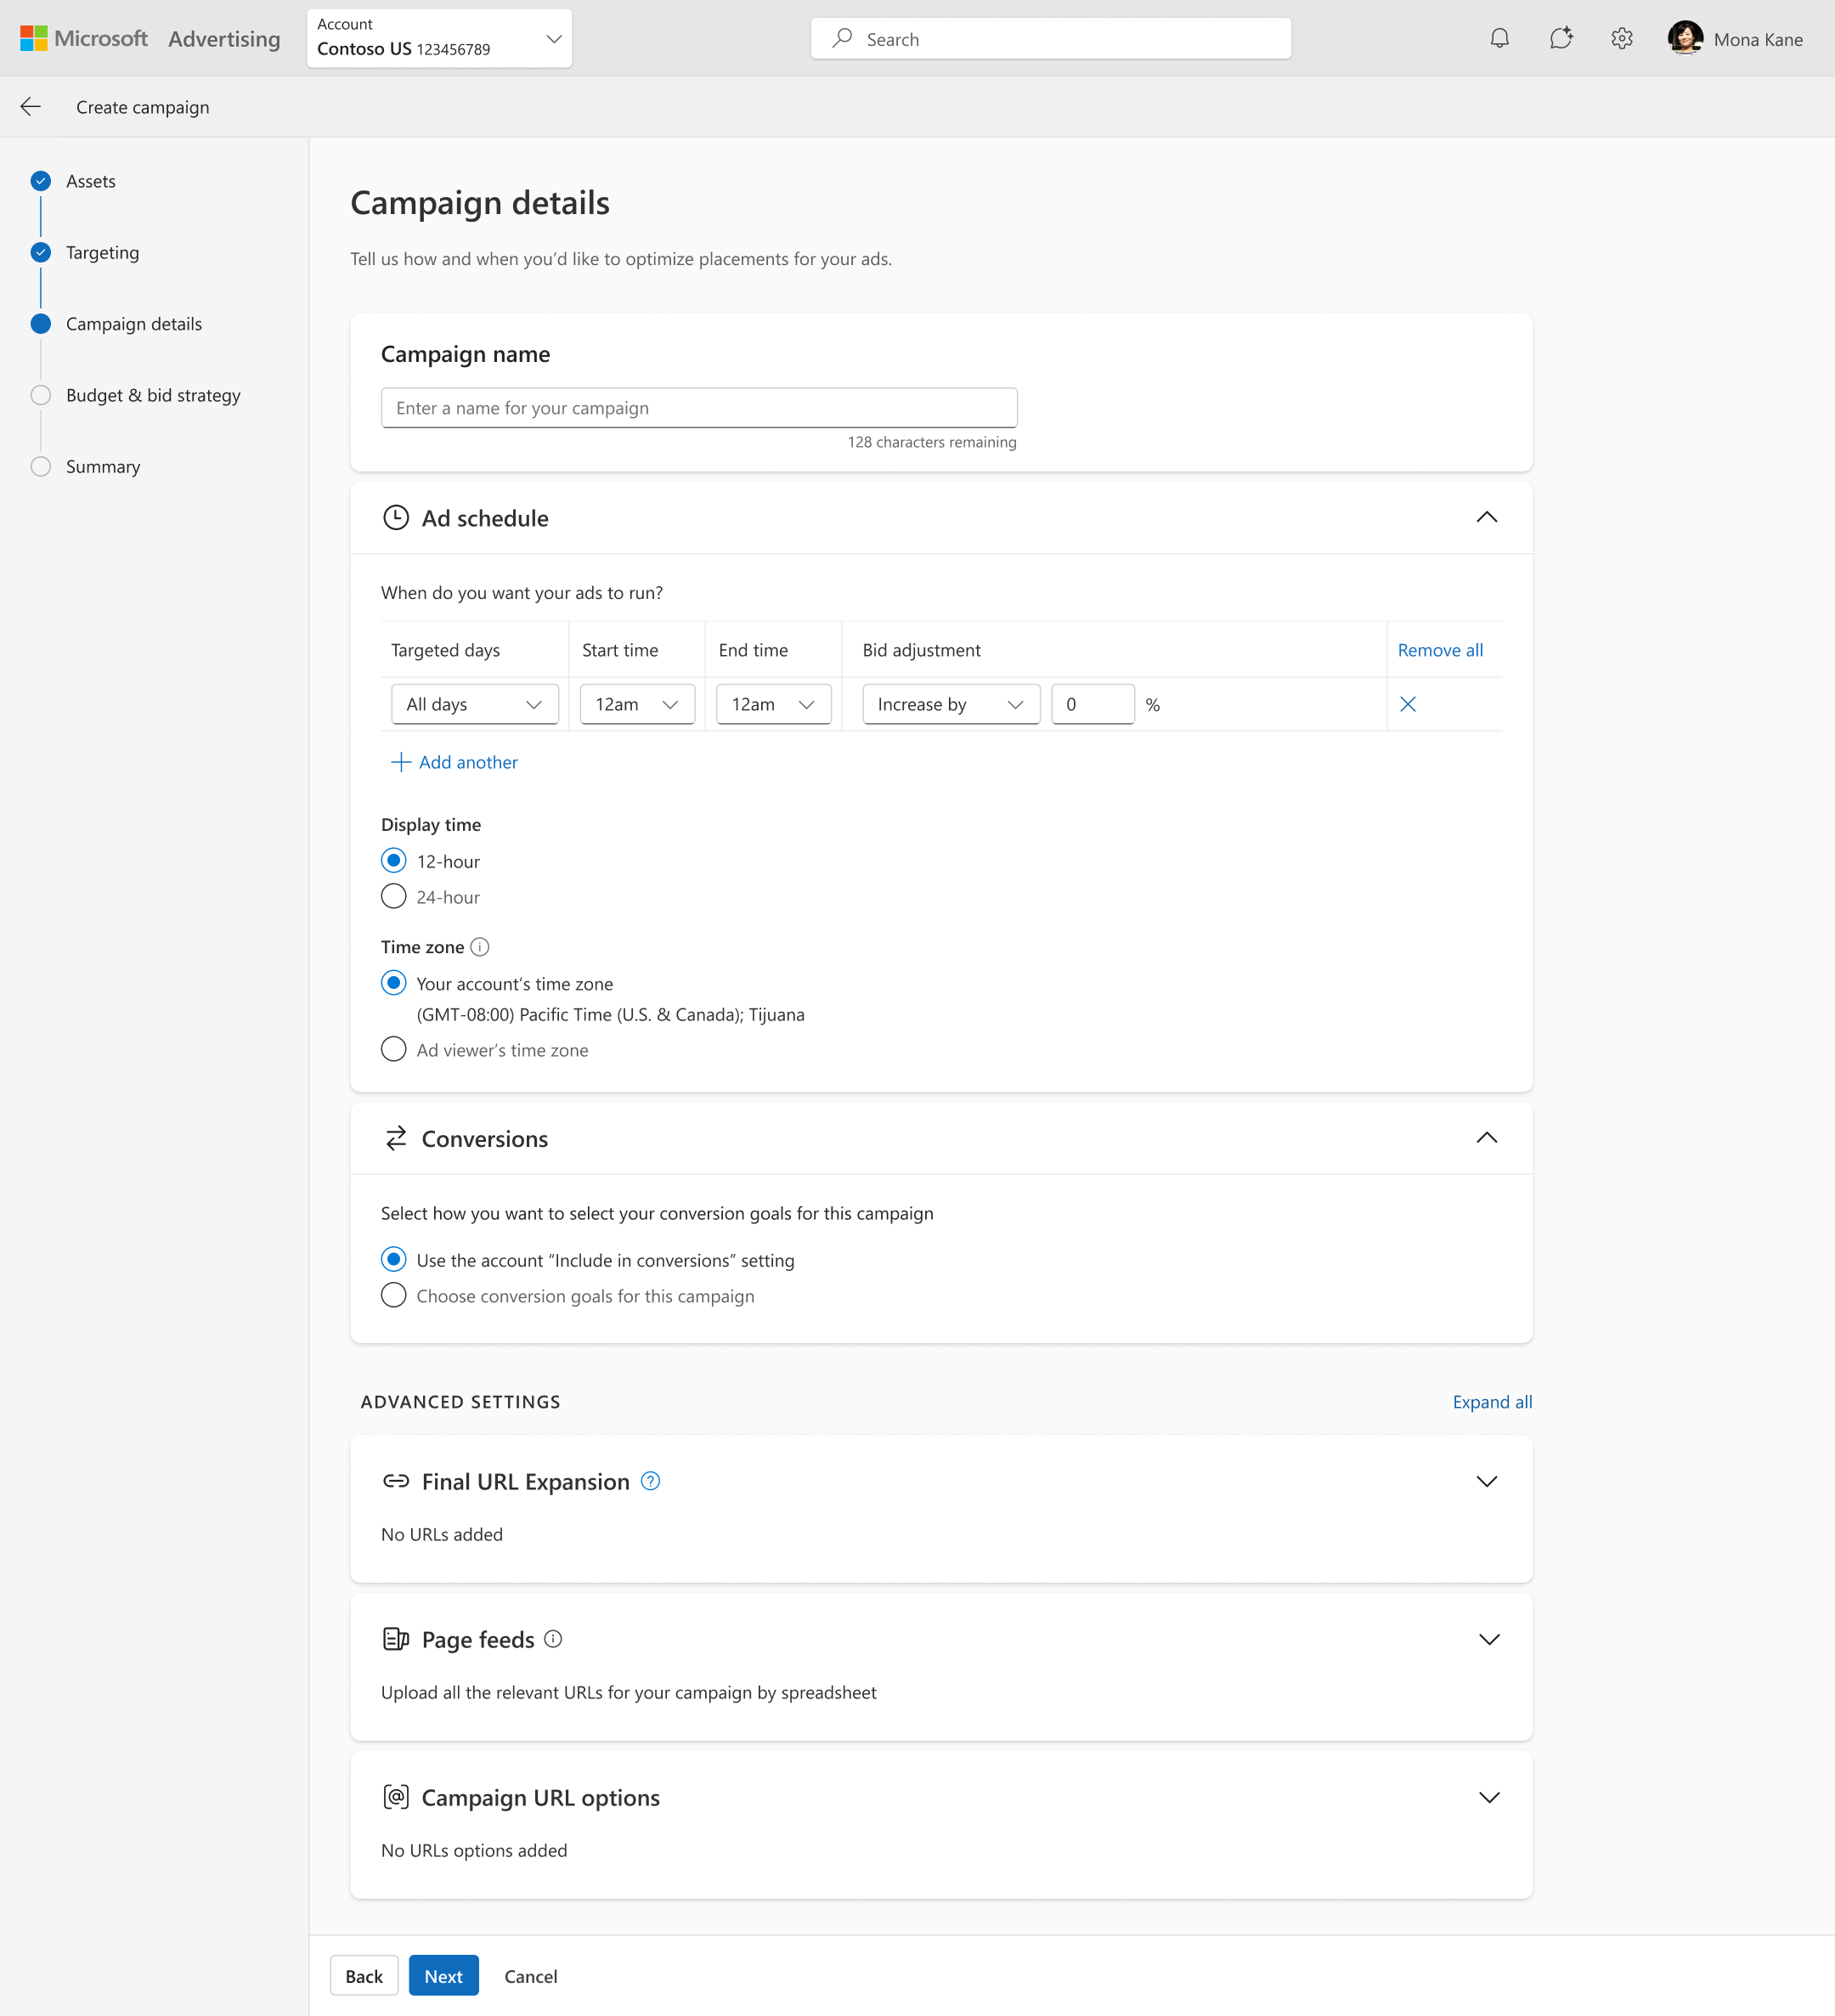Click the search magnifier icon

843,38
